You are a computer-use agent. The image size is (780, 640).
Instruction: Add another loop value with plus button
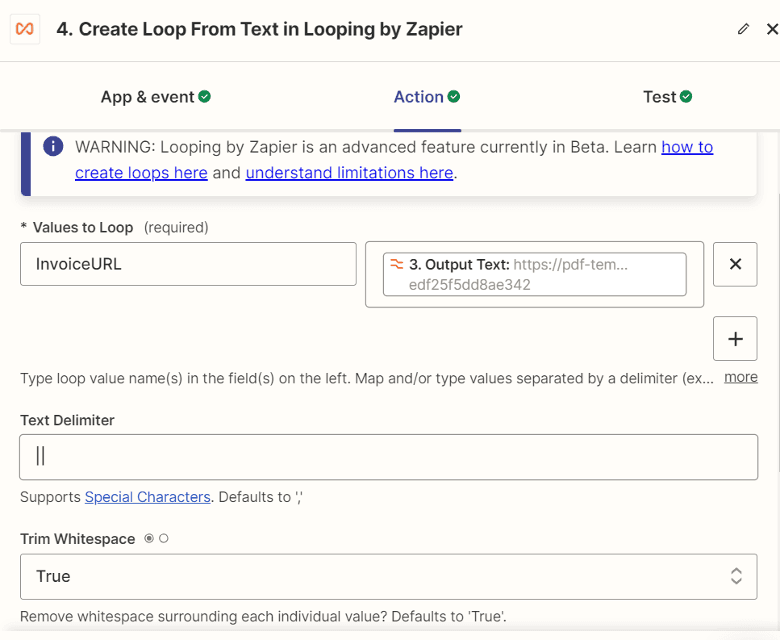coord(735,339)
